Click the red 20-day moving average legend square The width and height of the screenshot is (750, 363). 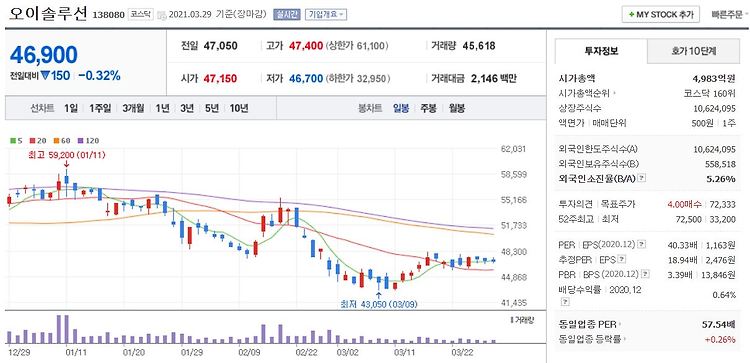(x=33, y=141)
